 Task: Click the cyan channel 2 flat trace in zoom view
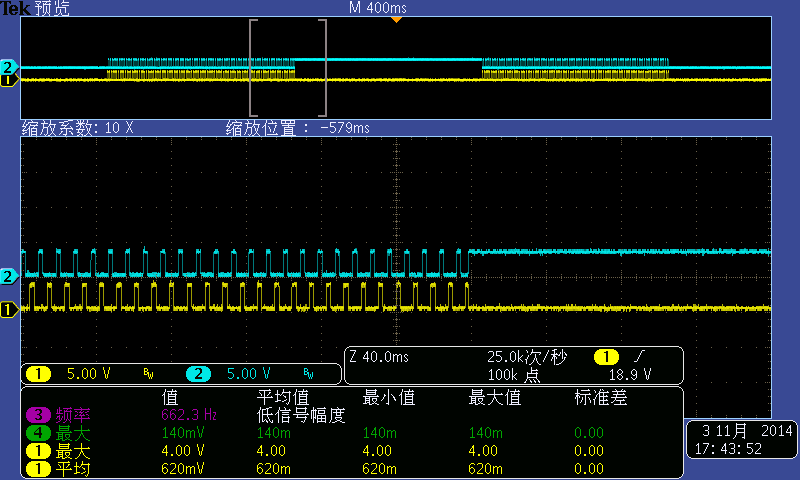tap(620, 251)
